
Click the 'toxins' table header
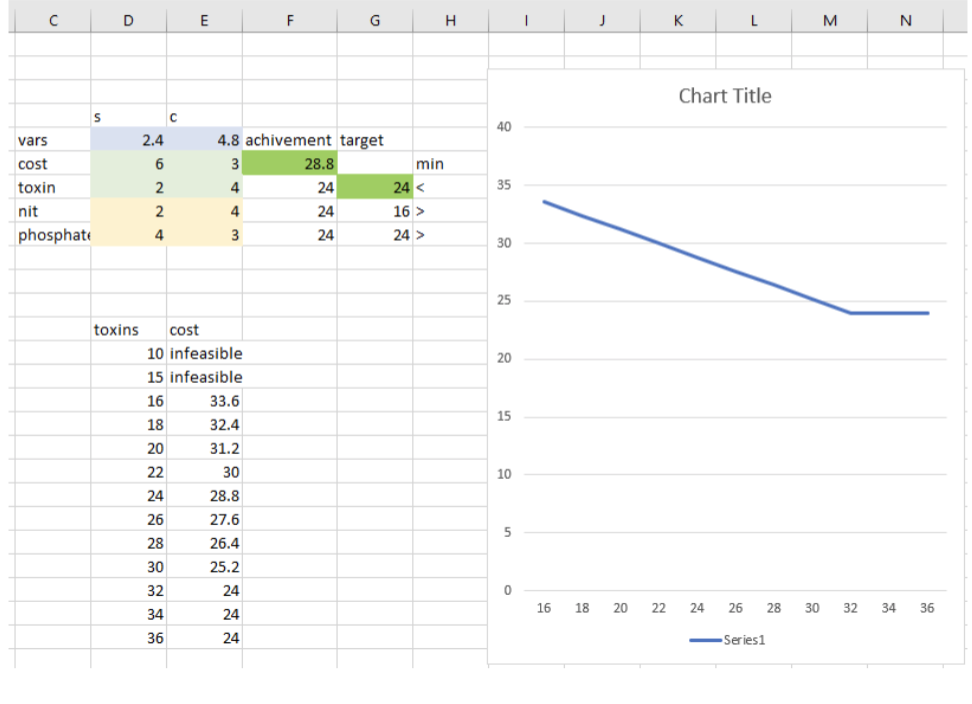(x=128, y=330)
